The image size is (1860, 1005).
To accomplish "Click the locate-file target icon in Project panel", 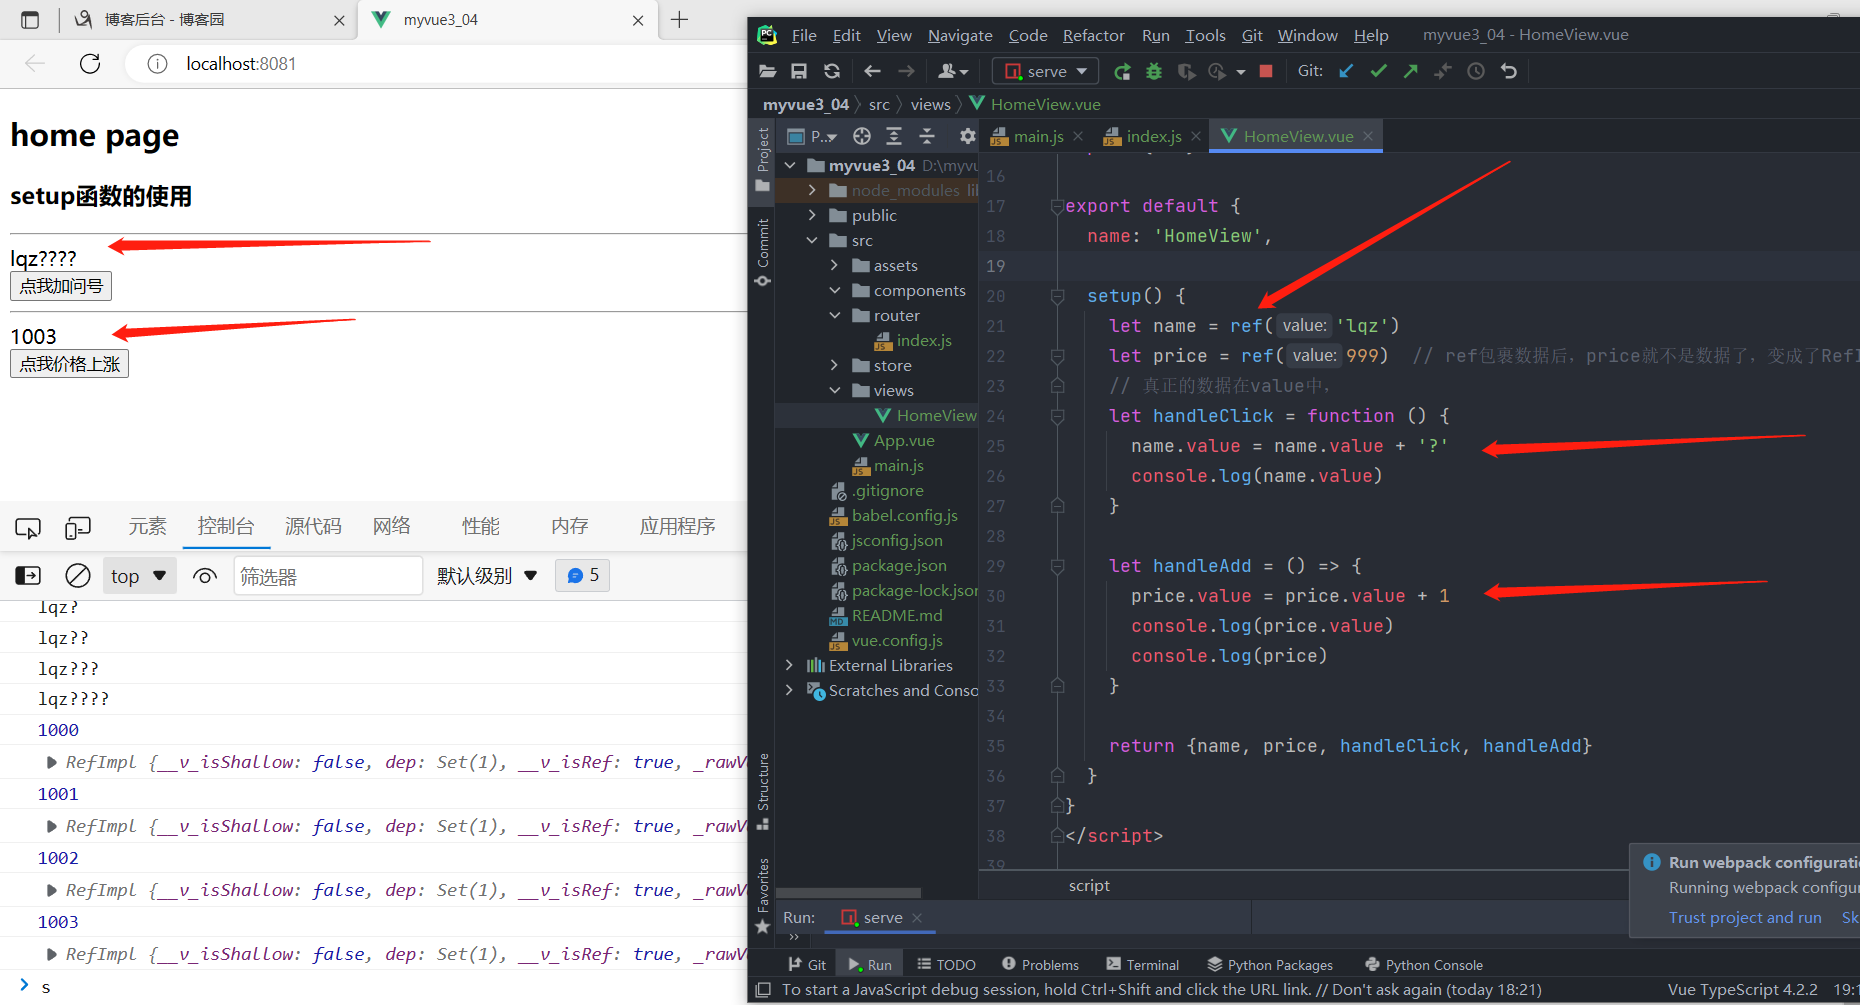I will coord(862,136).
